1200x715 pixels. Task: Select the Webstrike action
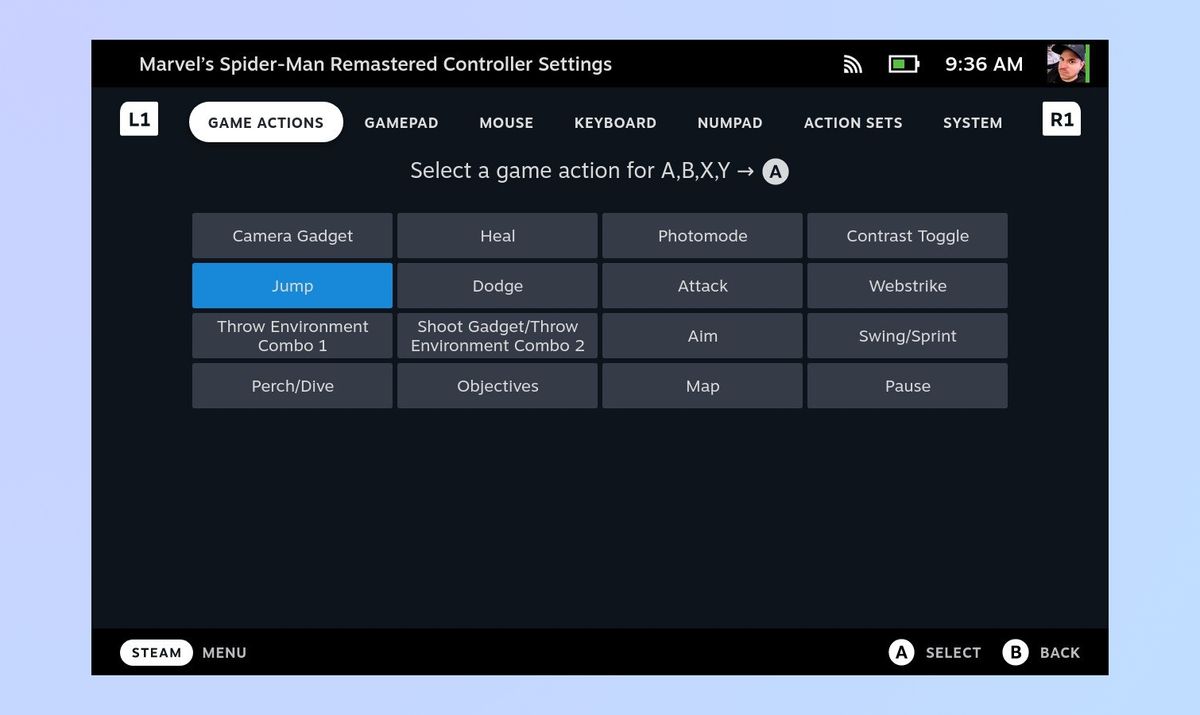tap(907, 285)
